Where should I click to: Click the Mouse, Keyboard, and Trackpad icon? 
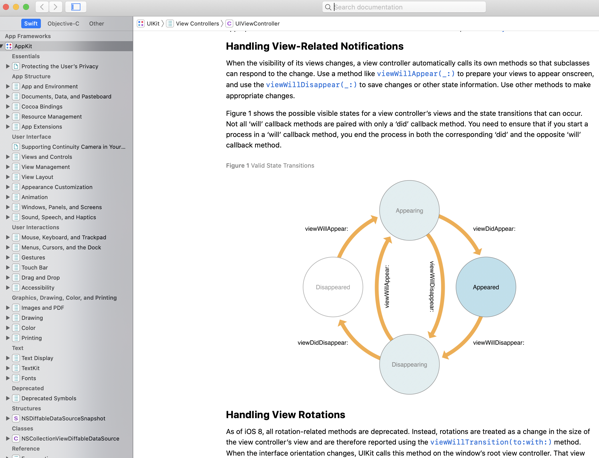click(16, 237)
